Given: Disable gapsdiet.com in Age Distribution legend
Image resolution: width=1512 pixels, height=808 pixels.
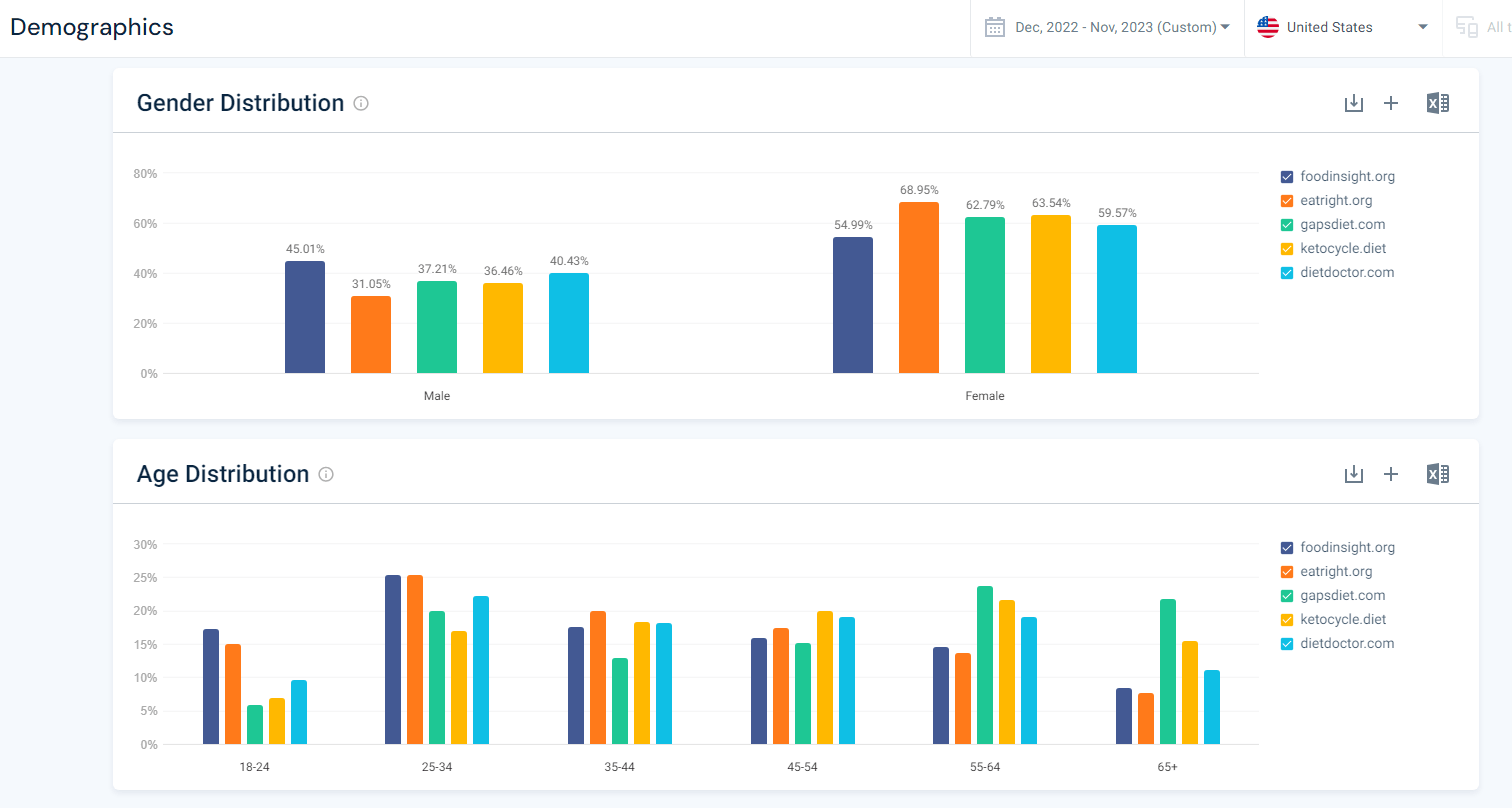Looking at the screenshot, I should click(x=1287, y=596).
